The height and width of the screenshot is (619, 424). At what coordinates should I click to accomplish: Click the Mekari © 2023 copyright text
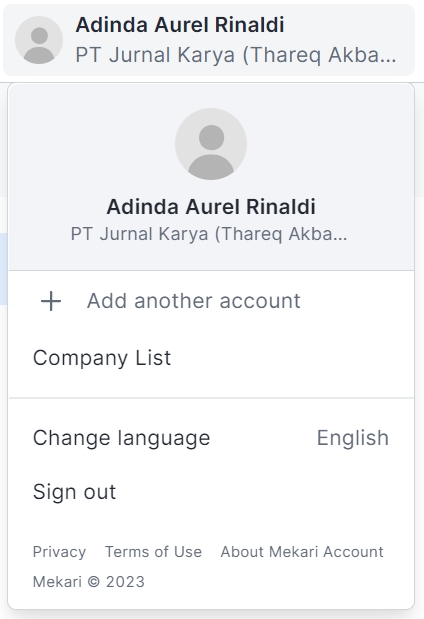[89, 581]
